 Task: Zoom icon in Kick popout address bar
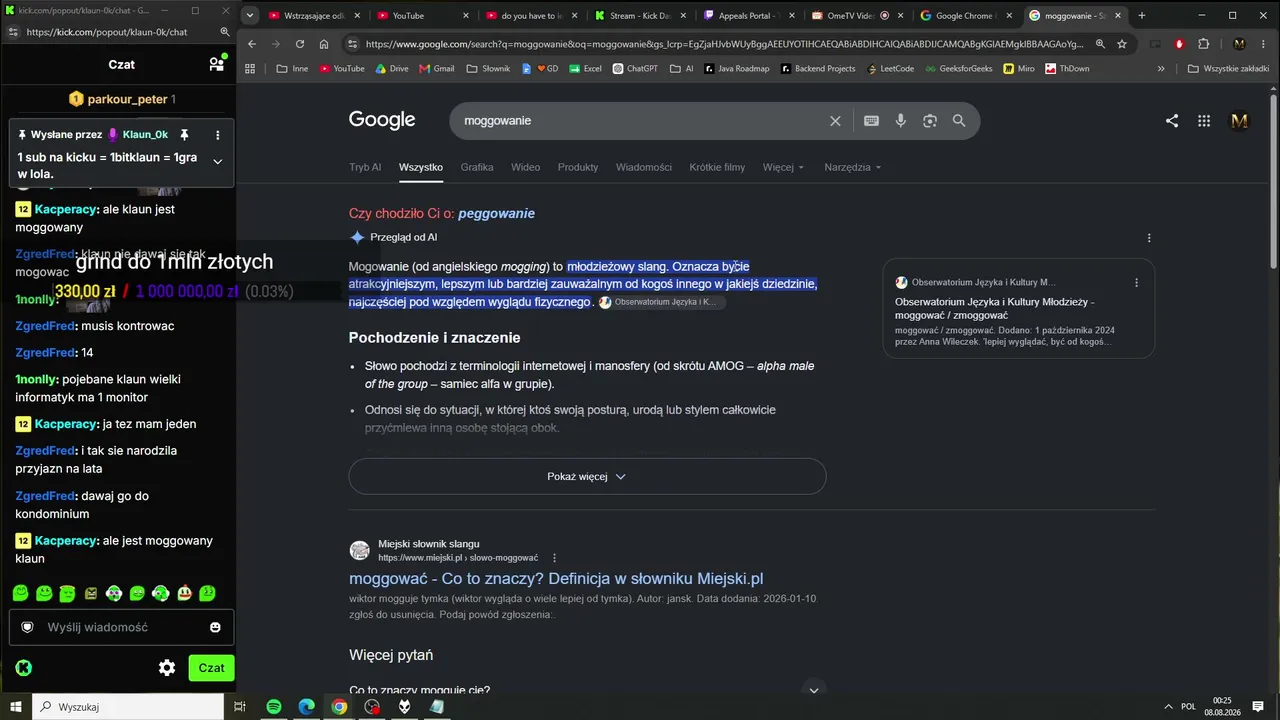click(x=225, y=32)
